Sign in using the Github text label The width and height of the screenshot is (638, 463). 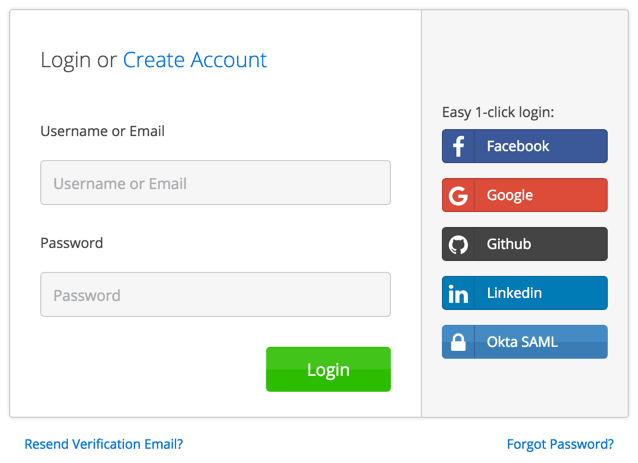pos(509,244)
